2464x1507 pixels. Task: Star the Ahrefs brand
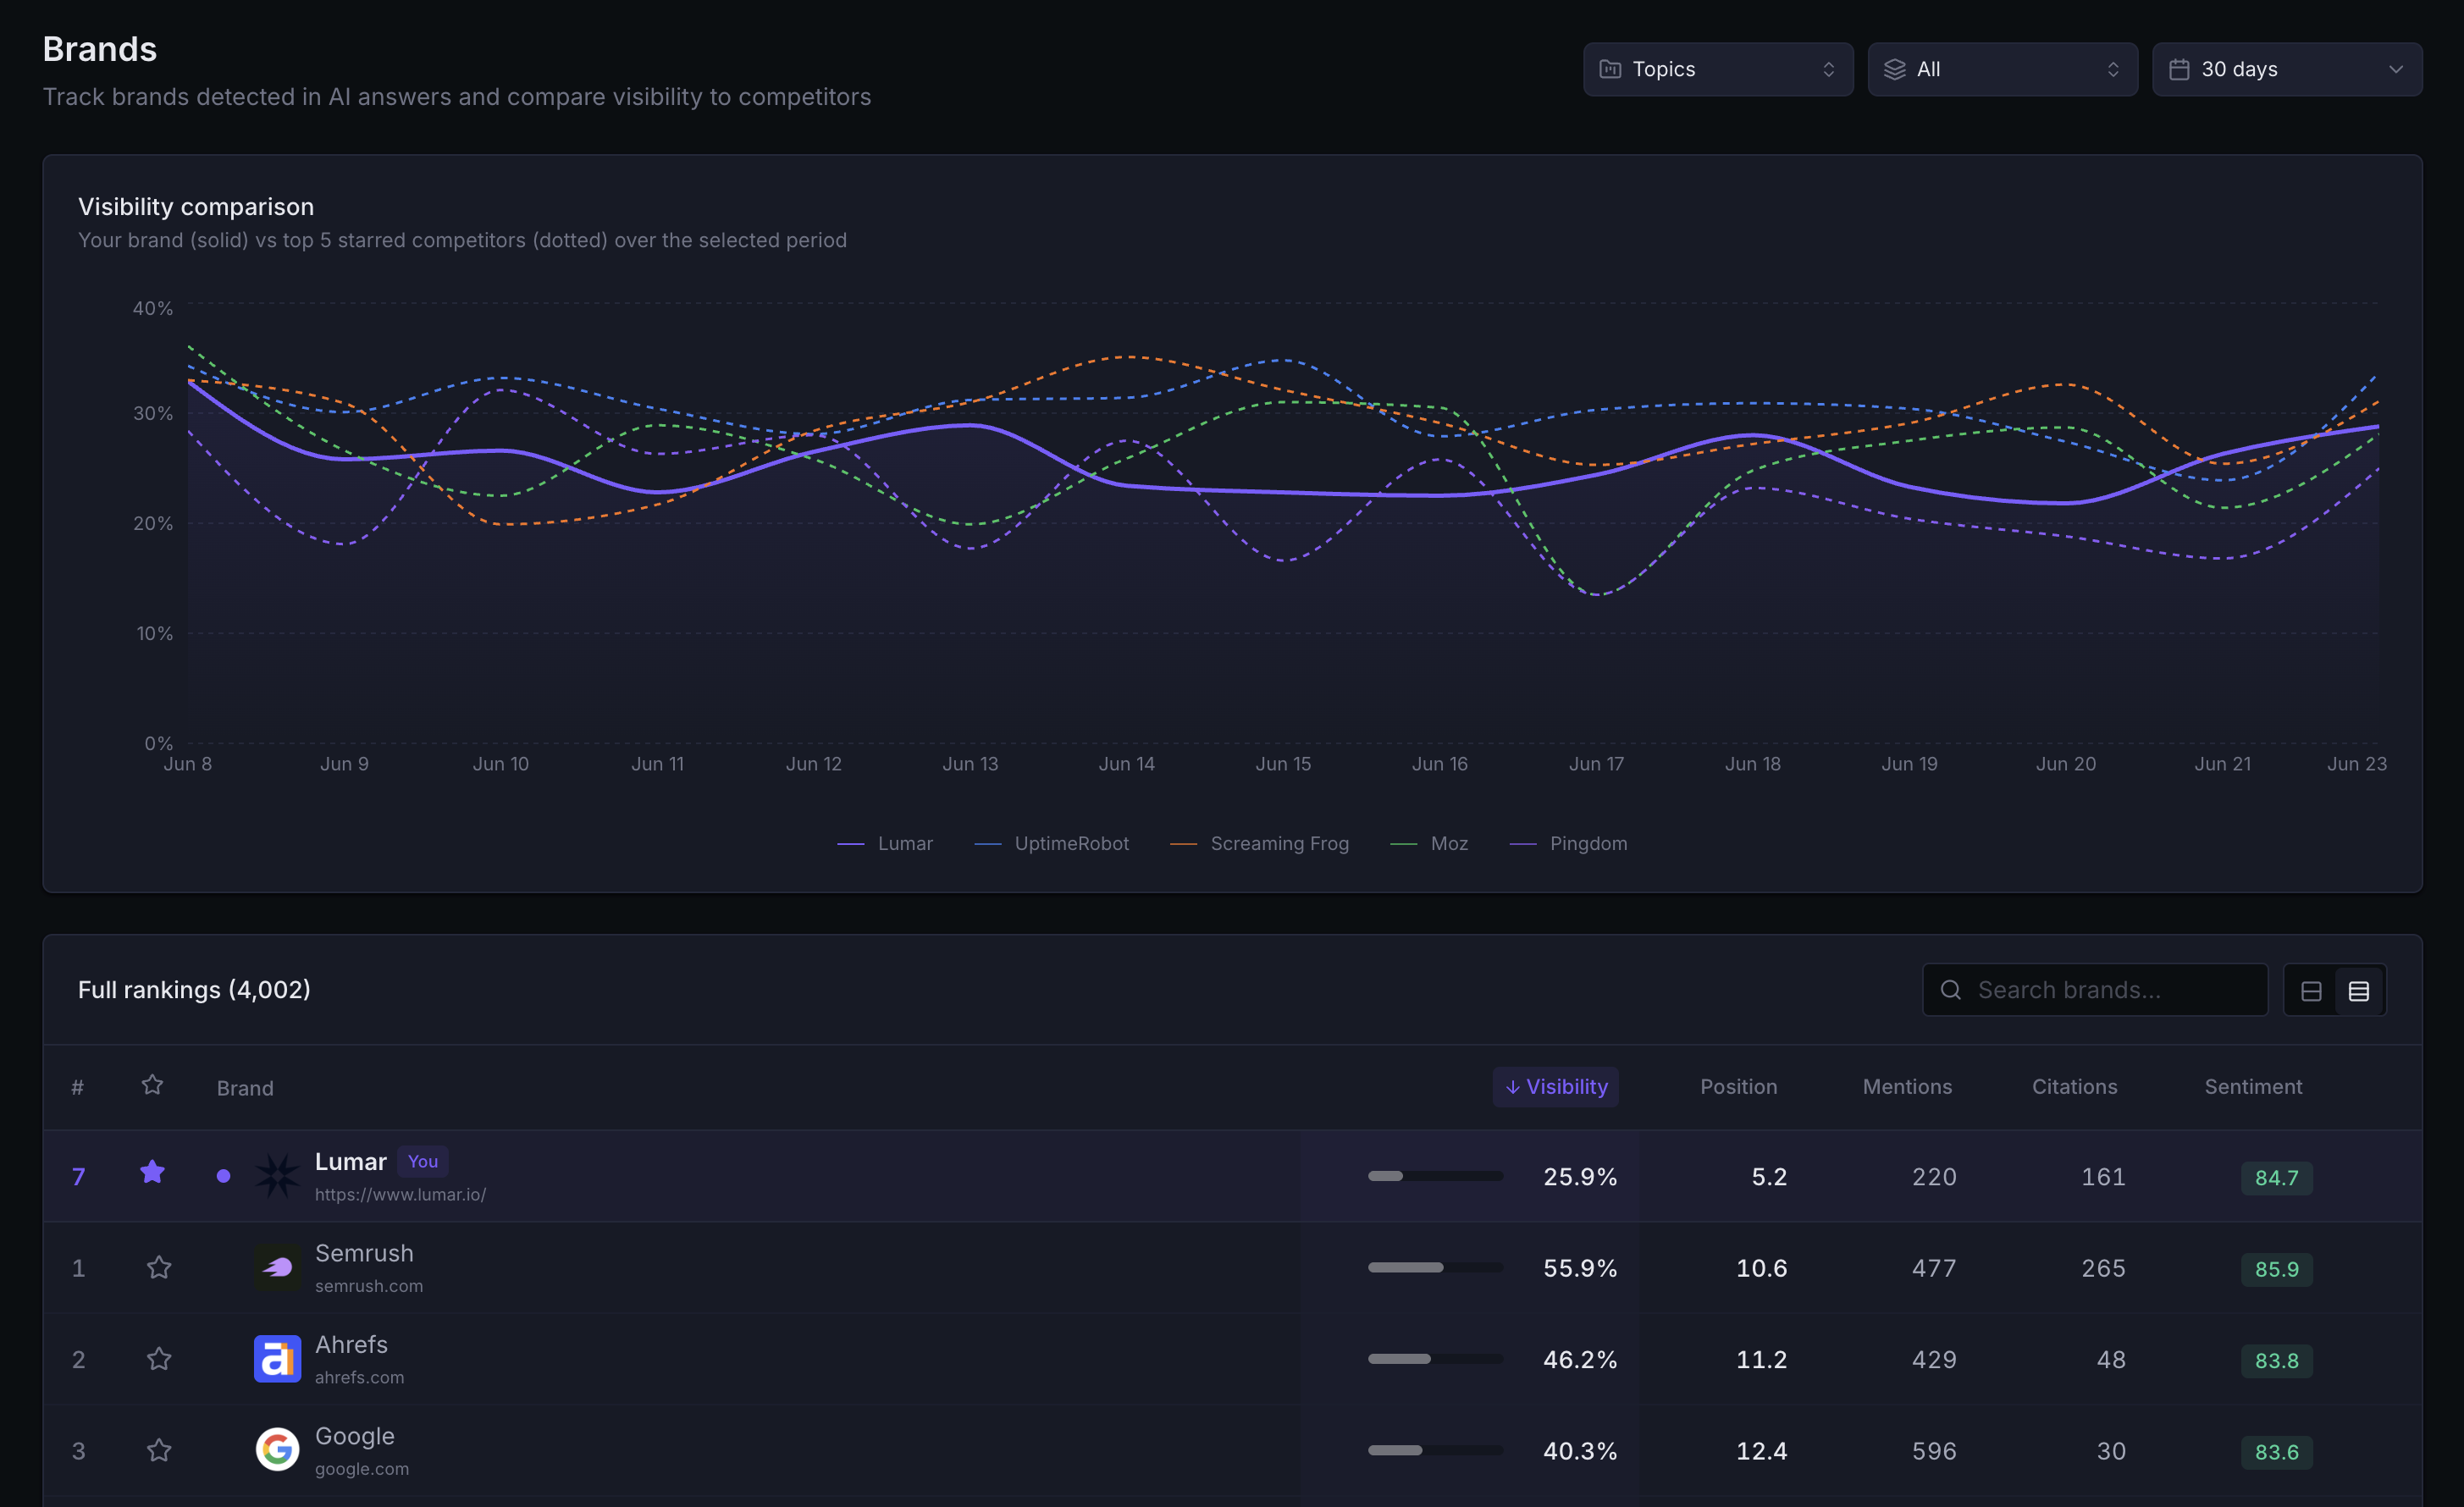159,1359
